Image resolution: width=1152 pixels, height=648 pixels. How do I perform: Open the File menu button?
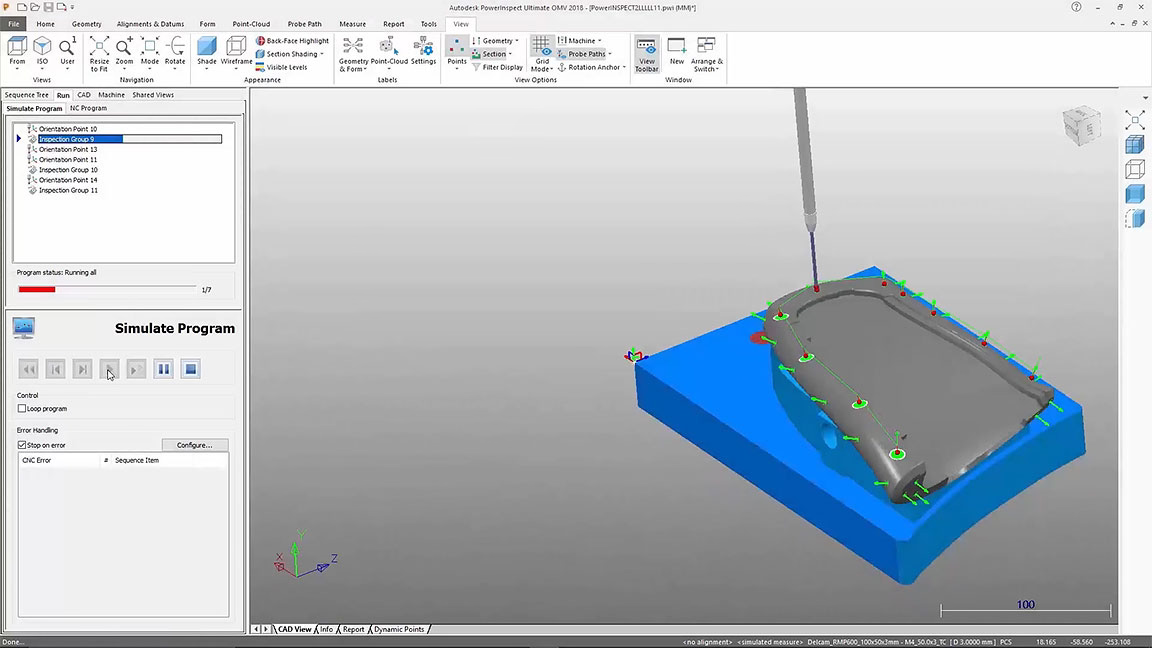[14, 24]
